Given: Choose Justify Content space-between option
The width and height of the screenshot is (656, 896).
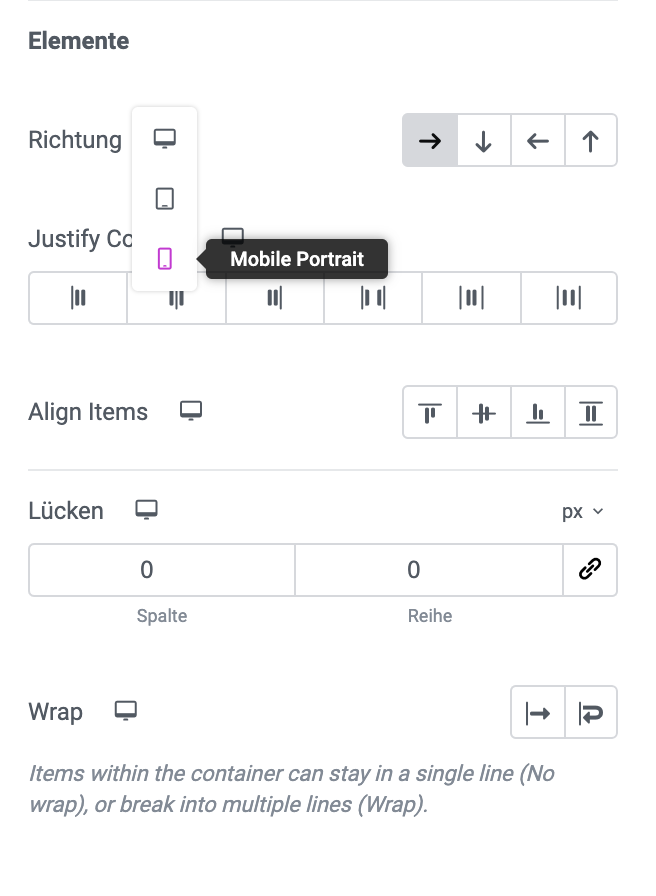Looking at the screenshot, I should pos(373,298).
